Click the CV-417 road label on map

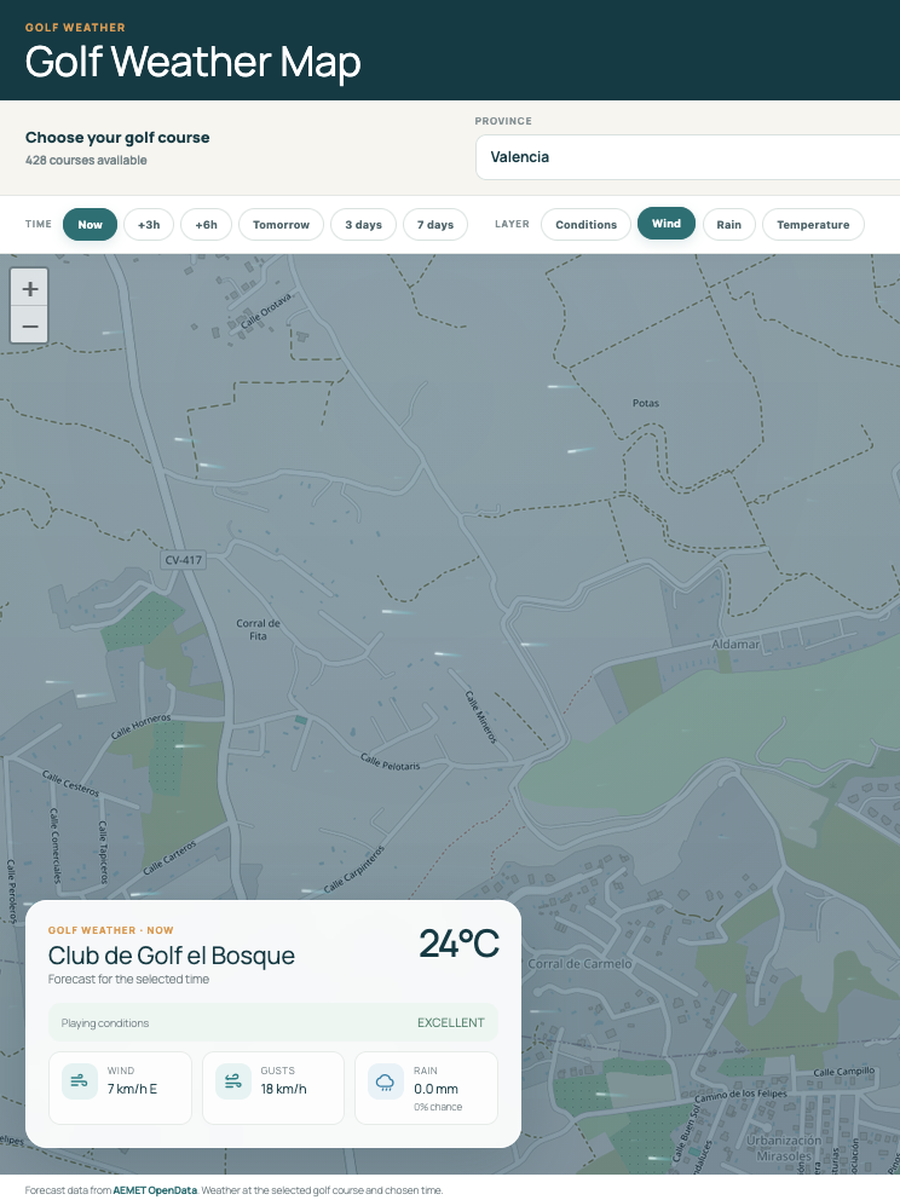coord(184,560)
